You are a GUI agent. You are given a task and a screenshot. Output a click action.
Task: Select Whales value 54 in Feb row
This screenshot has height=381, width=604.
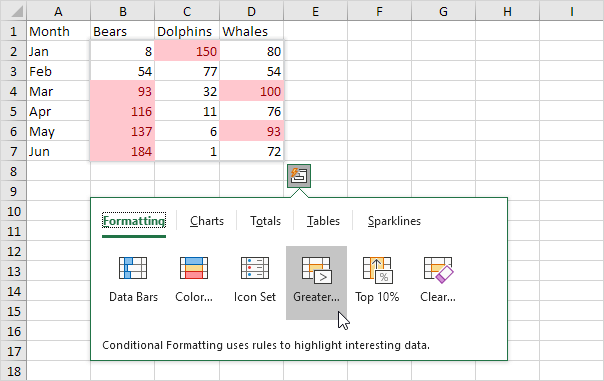click(251, 71)
